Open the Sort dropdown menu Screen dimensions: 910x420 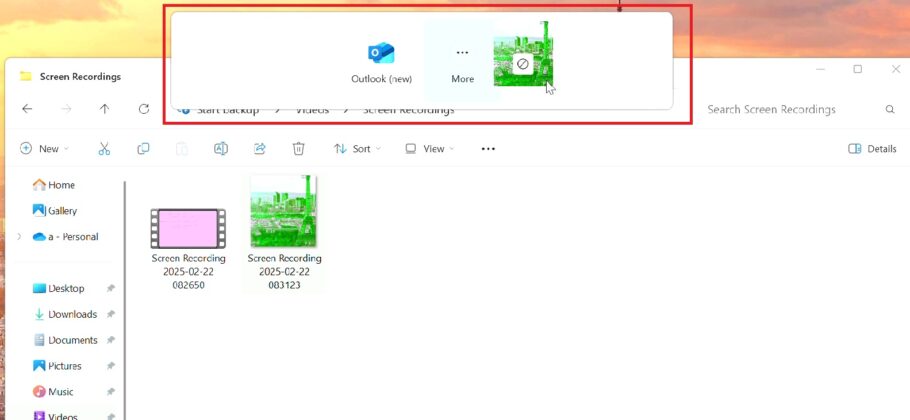tap(353, 149)
